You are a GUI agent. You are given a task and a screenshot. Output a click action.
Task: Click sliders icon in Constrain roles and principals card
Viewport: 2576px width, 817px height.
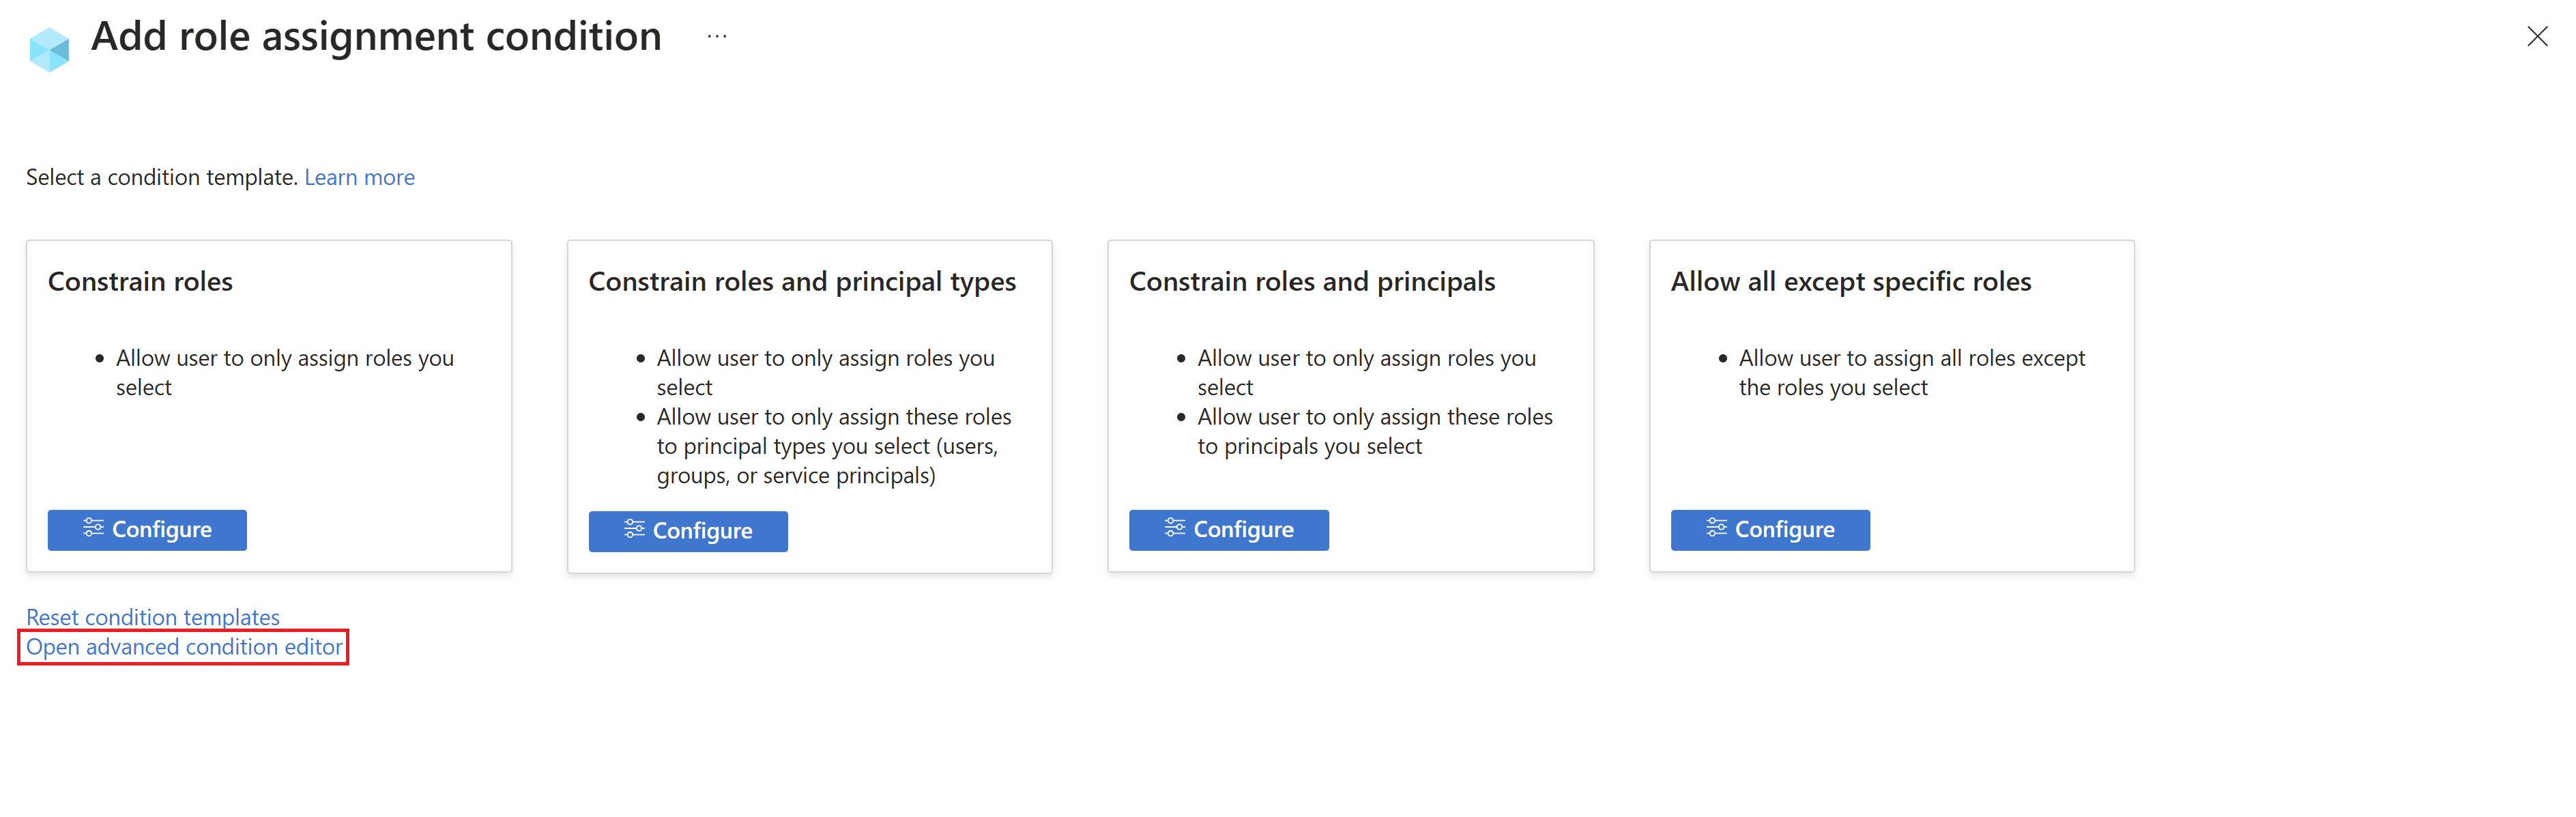point(1175,528)
